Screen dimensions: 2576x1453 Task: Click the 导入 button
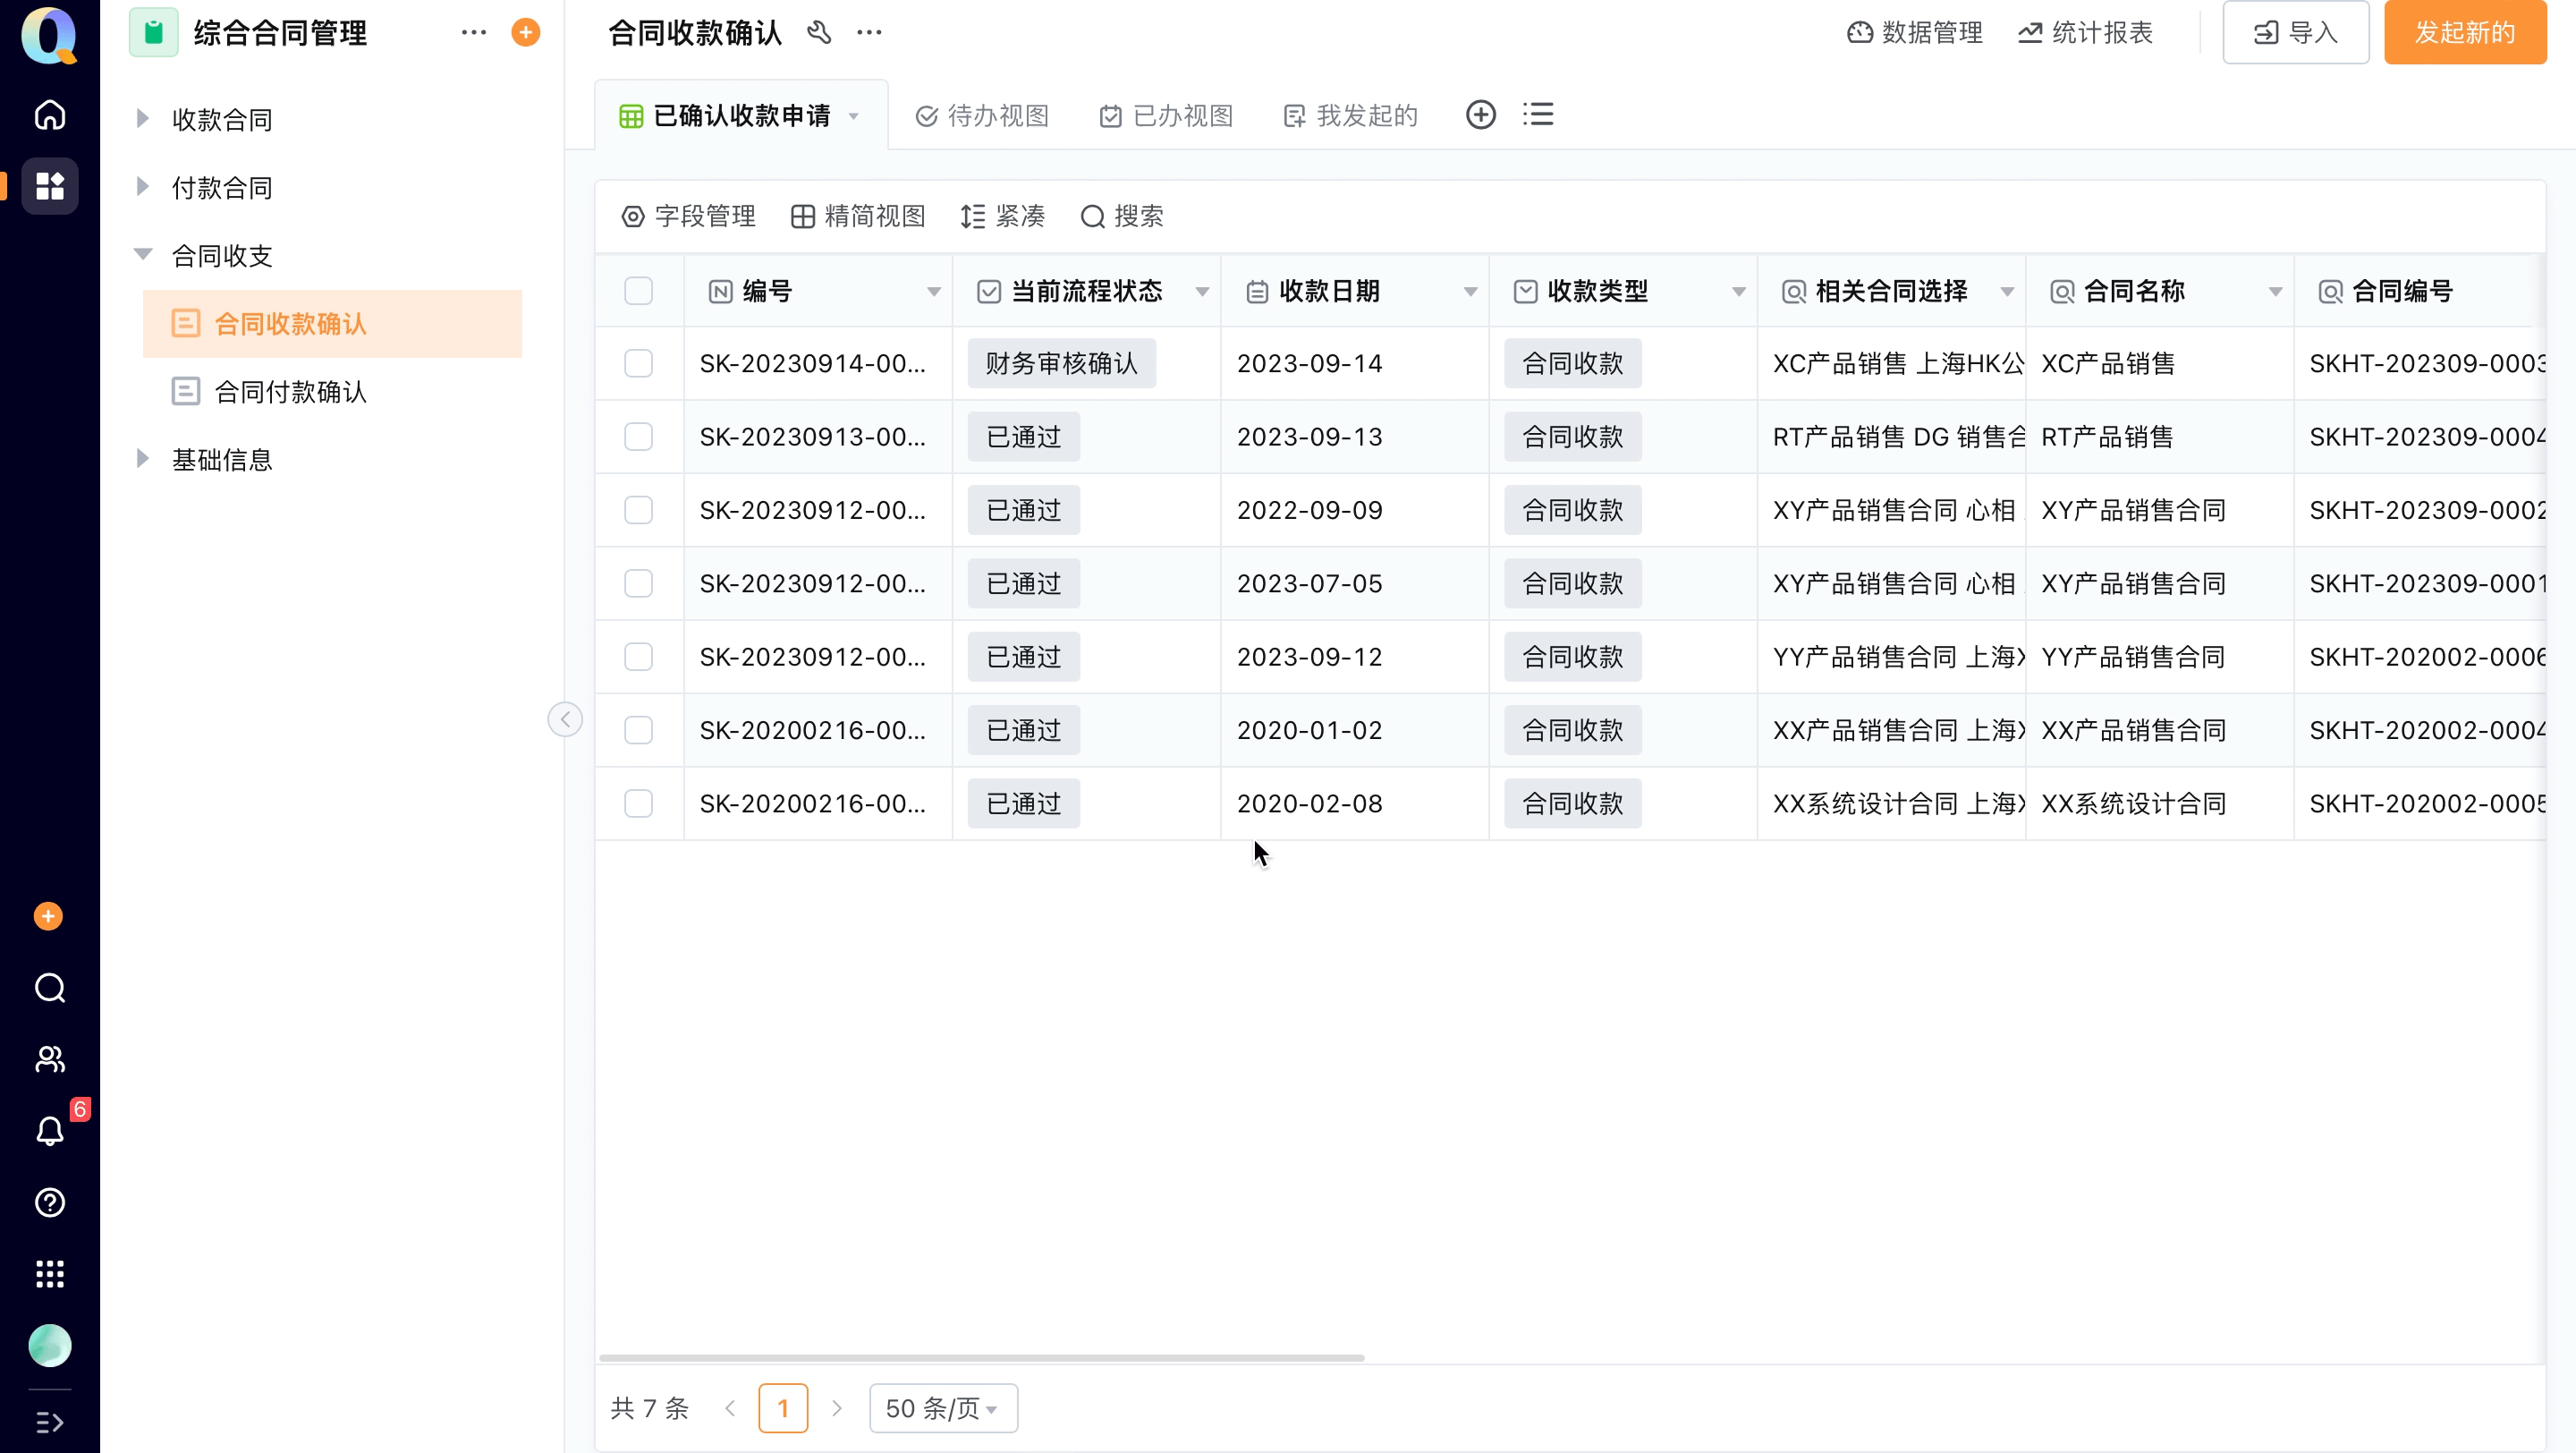click(x=2296, y=33)
